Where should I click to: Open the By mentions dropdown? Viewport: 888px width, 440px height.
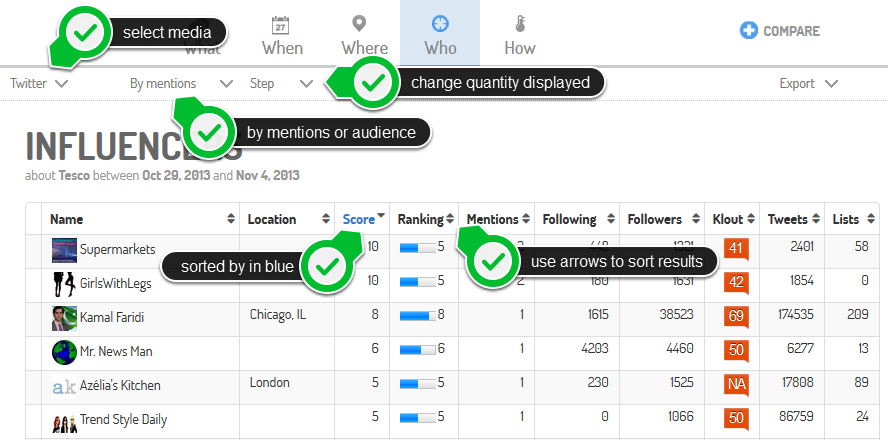pos(181,84)
